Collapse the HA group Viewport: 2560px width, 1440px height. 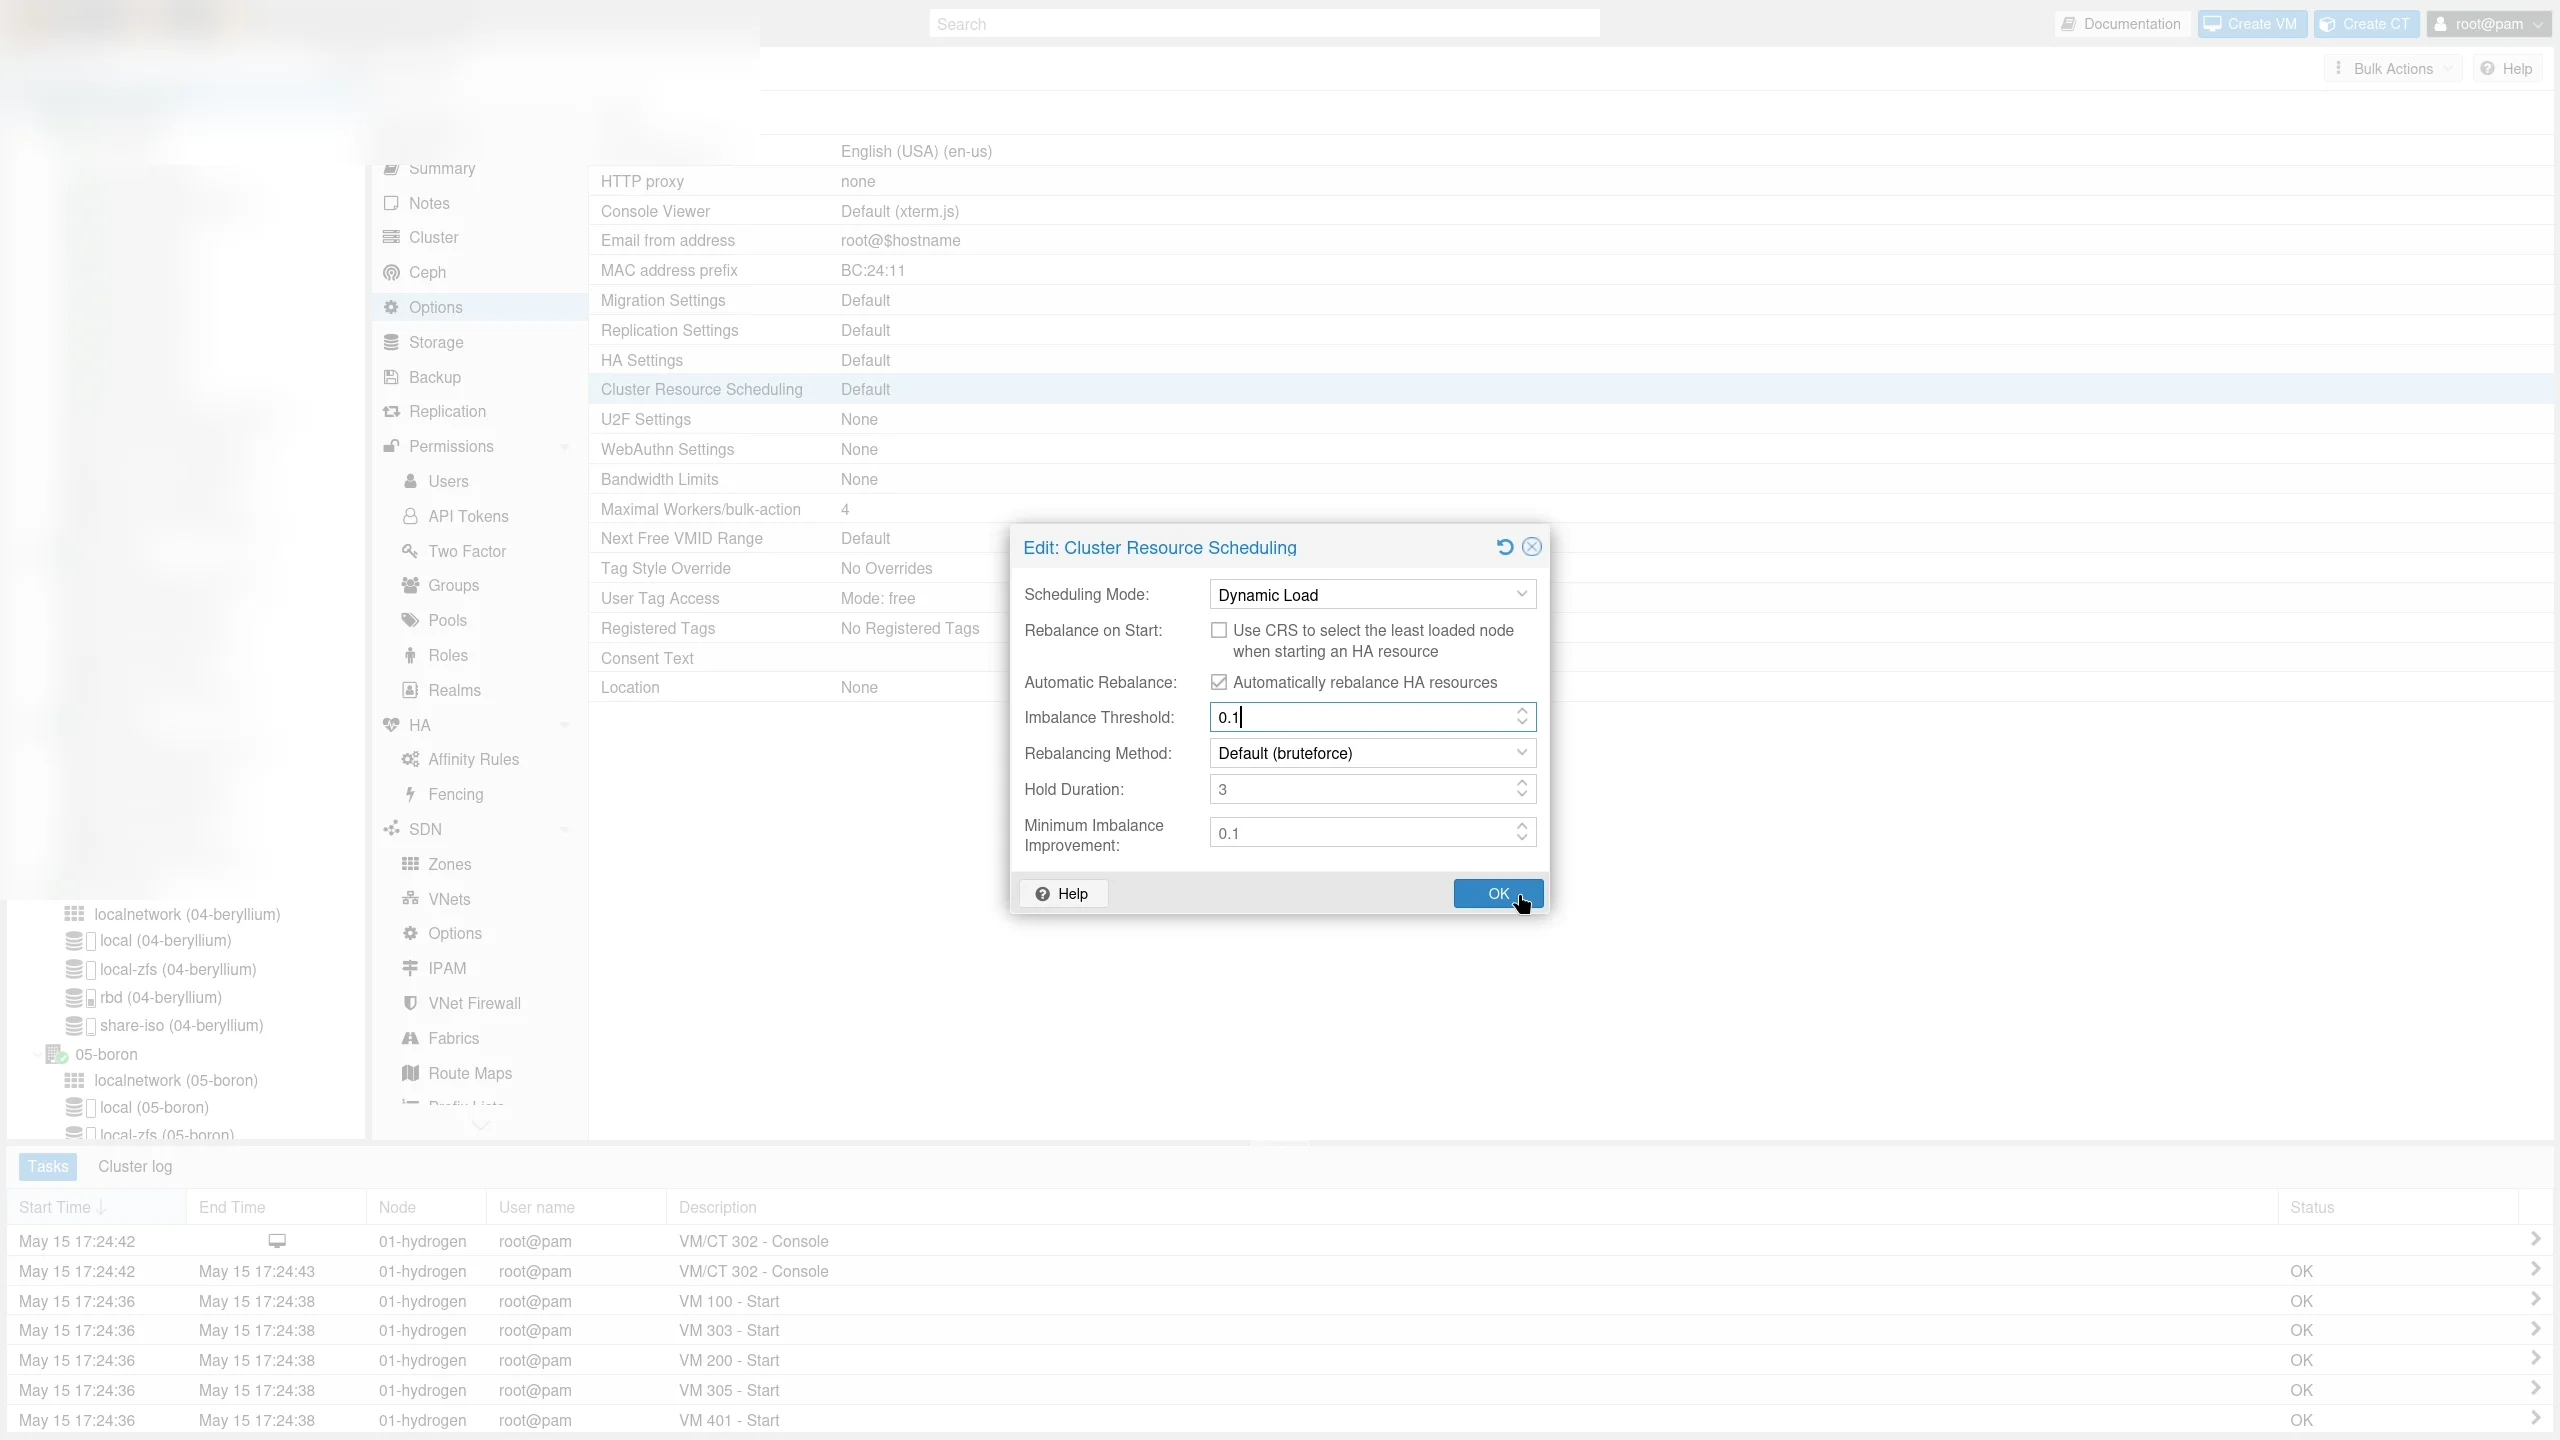pos(565,725)
